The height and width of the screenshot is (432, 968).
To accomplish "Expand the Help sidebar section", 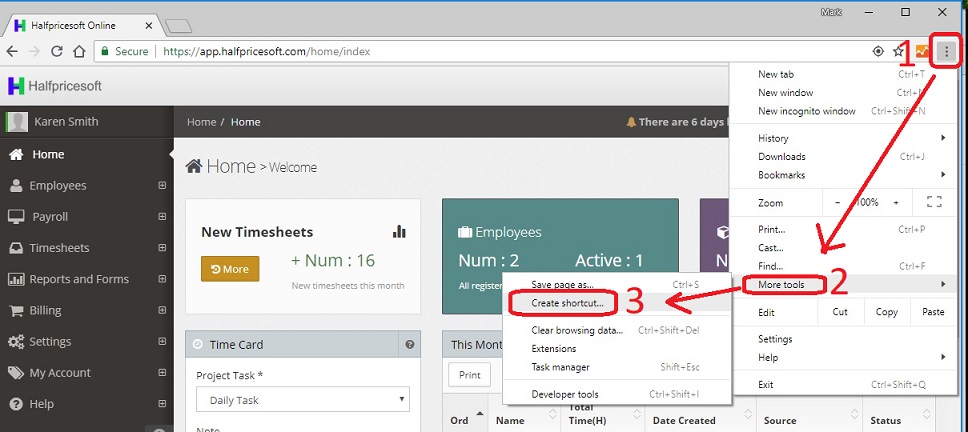I will coord(162,404).
